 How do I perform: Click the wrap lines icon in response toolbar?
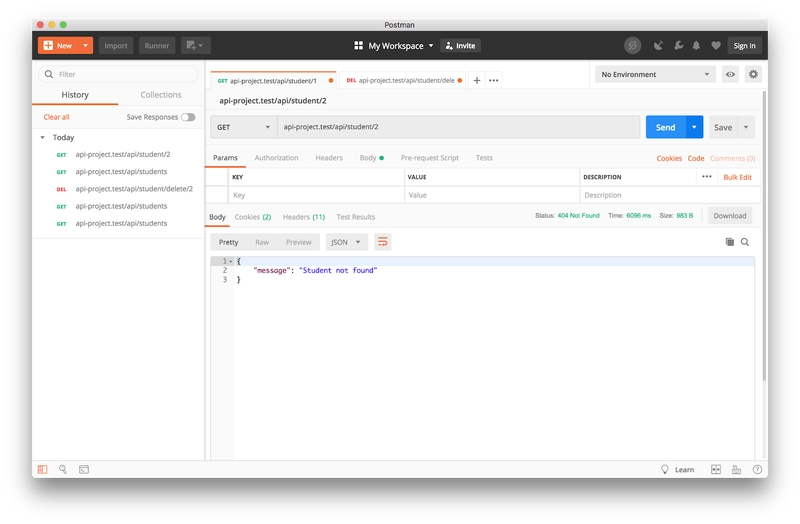(382, 242)
